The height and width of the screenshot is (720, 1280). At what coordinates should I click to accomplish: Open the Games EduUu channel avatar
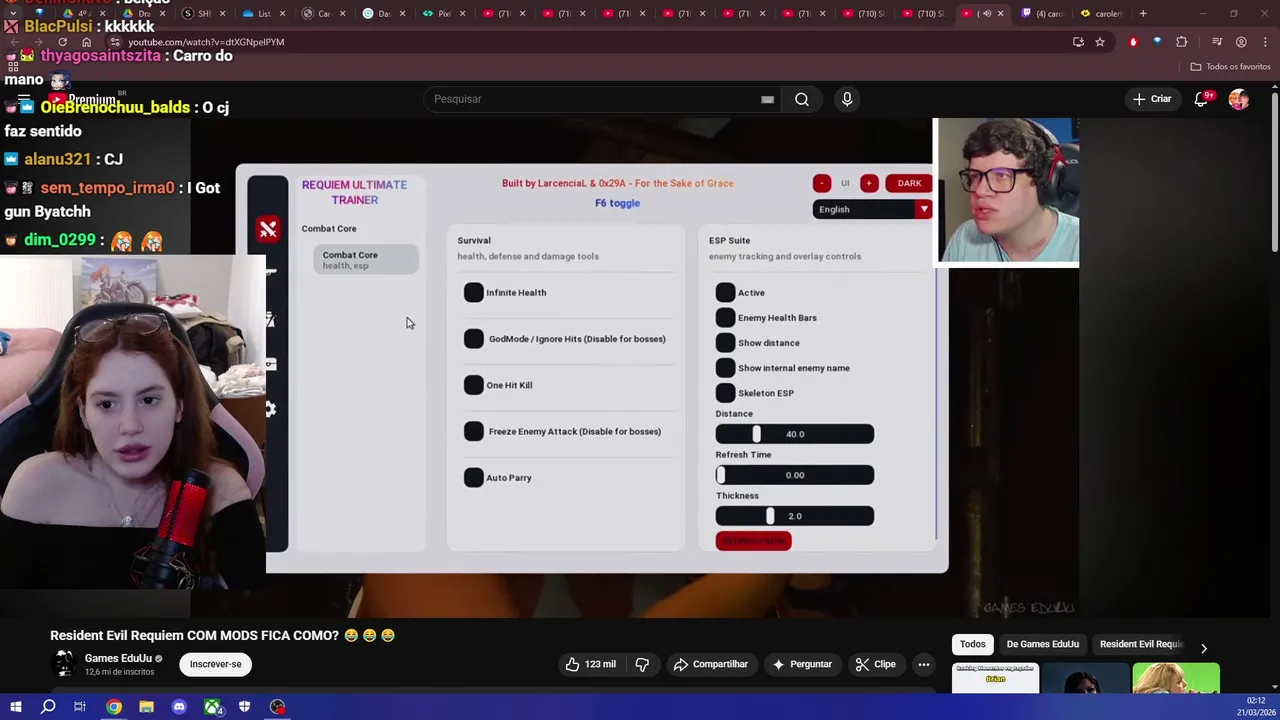(64, 663)
